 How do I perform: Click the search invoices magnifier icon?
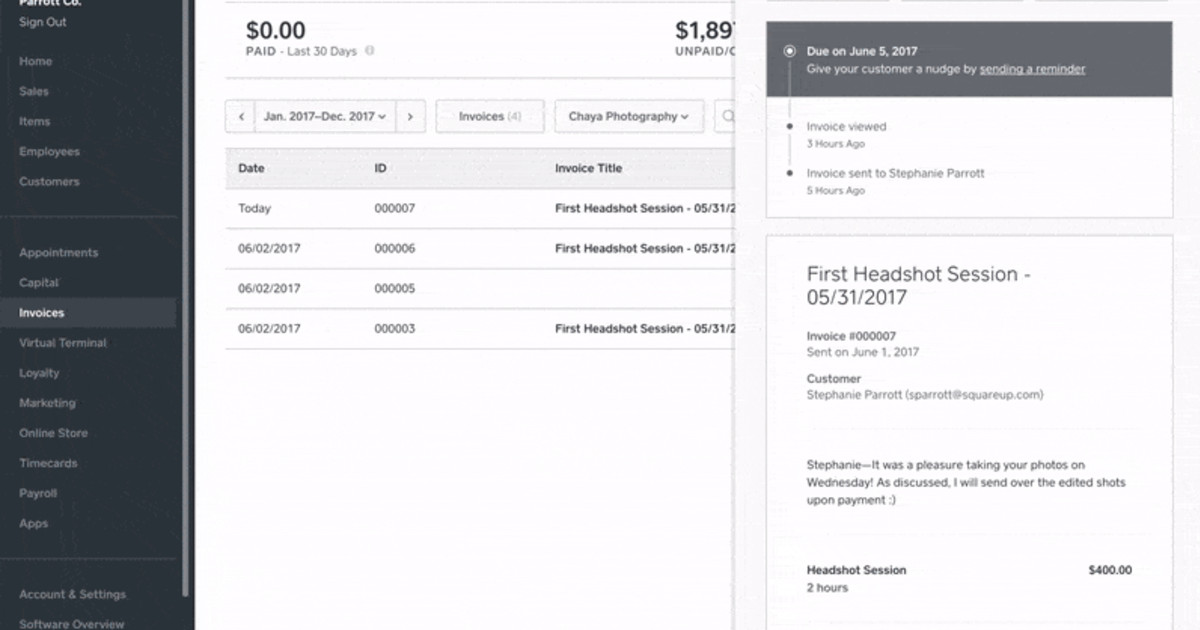coord(728,116)
